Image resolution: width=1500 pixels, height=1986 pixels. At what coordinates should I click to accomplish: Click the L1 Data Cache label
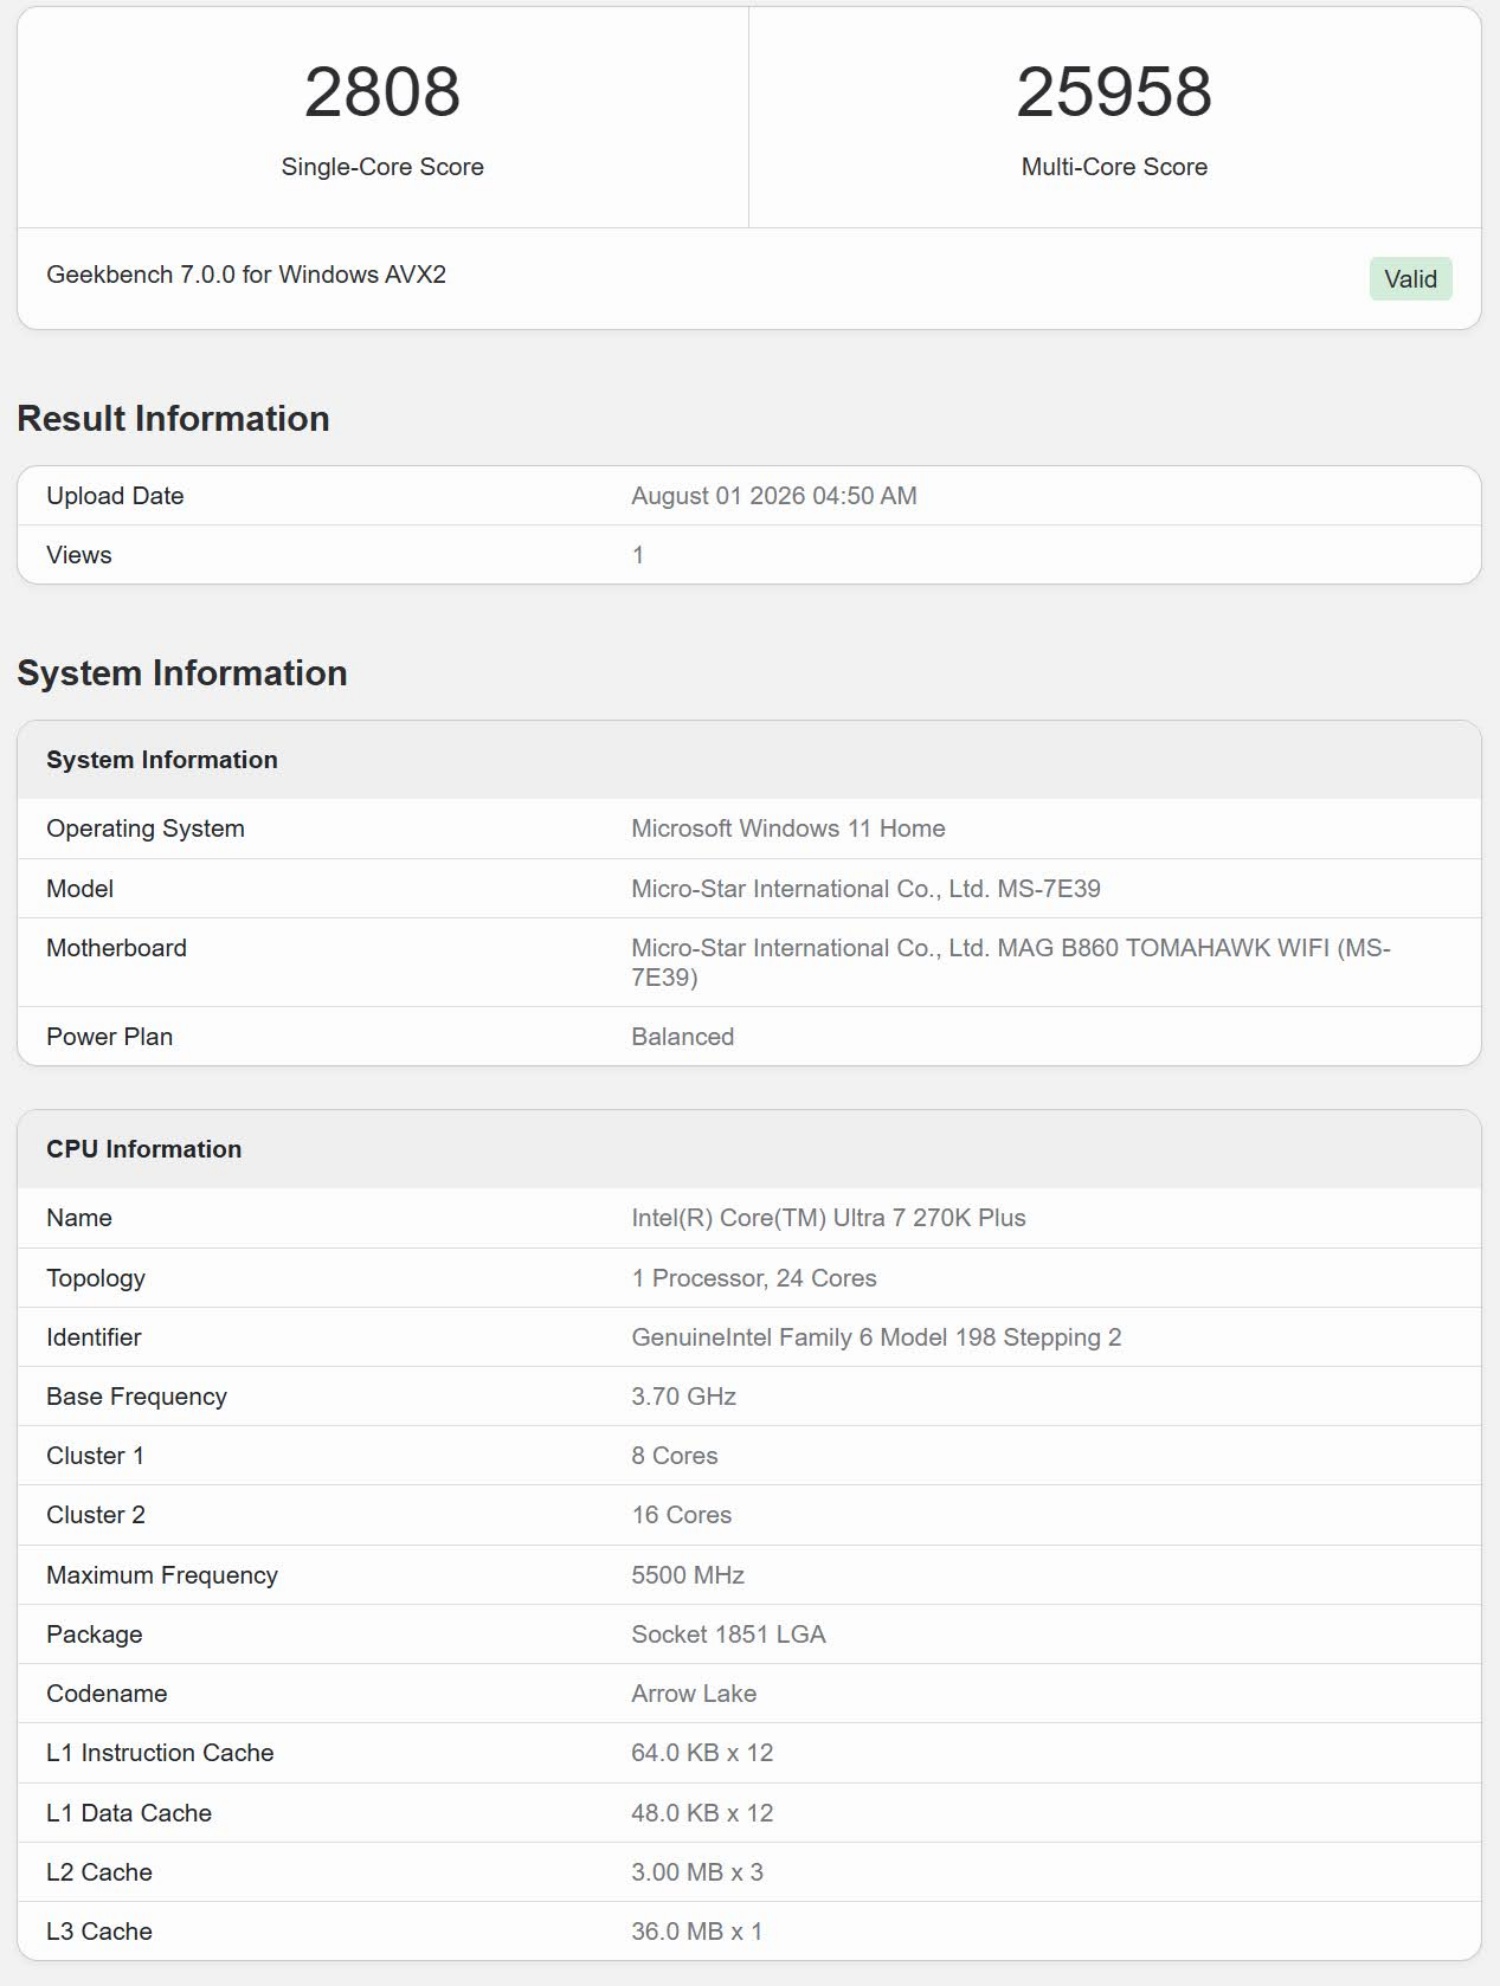coord(129,1813)
